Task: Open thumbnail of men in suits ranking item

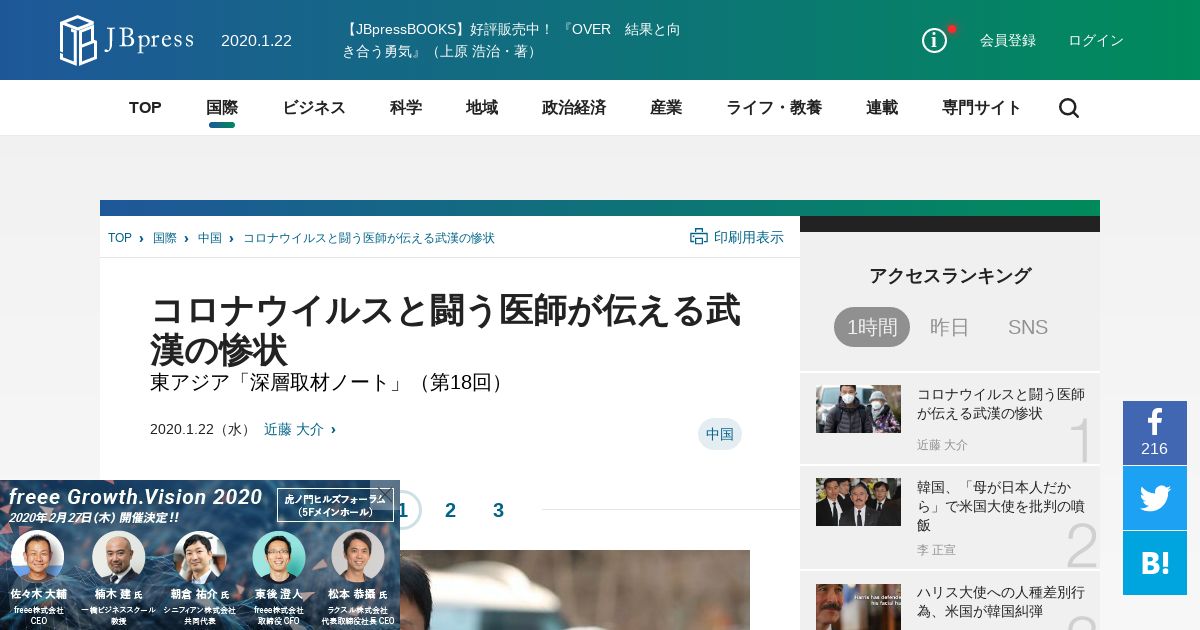Action: [x=858, y=502]
